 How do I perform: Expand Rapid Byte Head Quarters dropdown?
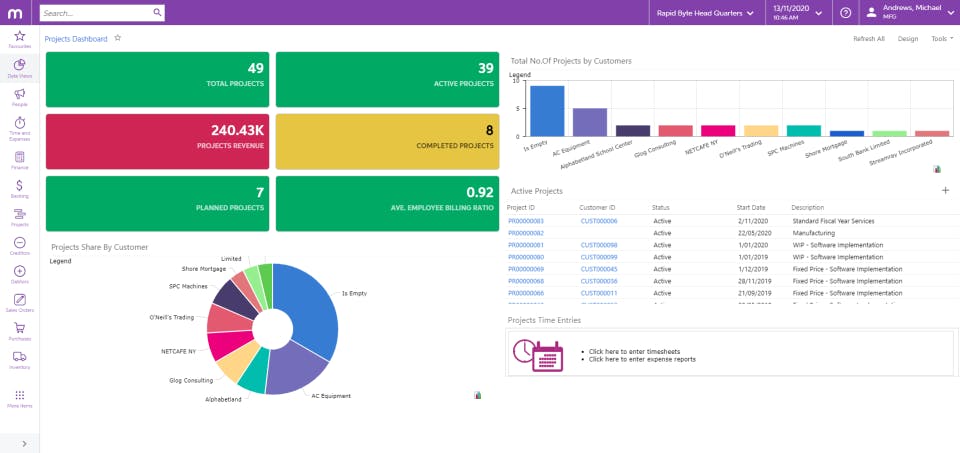tap(705, 13)
